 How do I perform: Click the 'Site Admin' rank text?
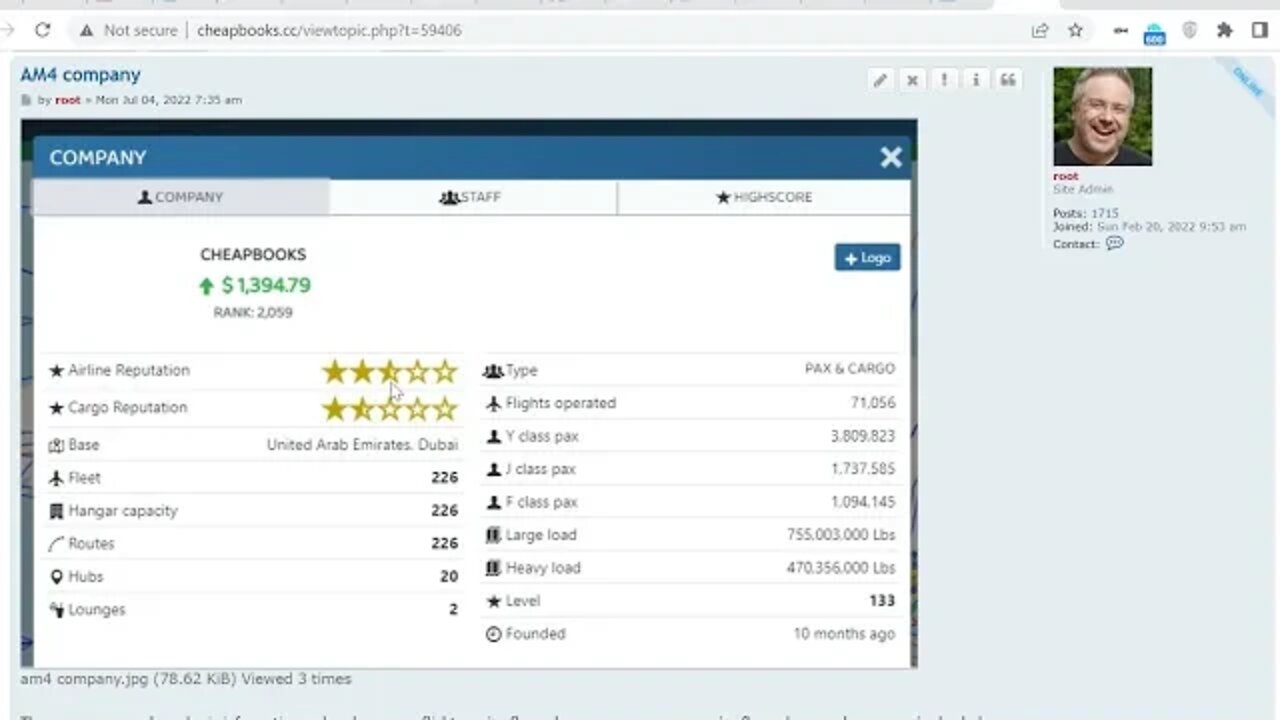(1083, 189)
